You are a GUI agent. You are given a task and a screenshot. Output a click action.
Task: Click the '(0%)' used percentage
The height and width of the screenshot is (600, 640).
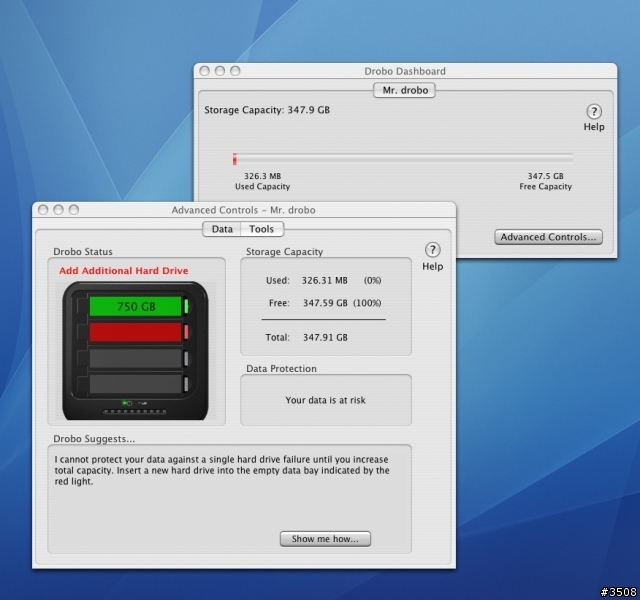372,280
